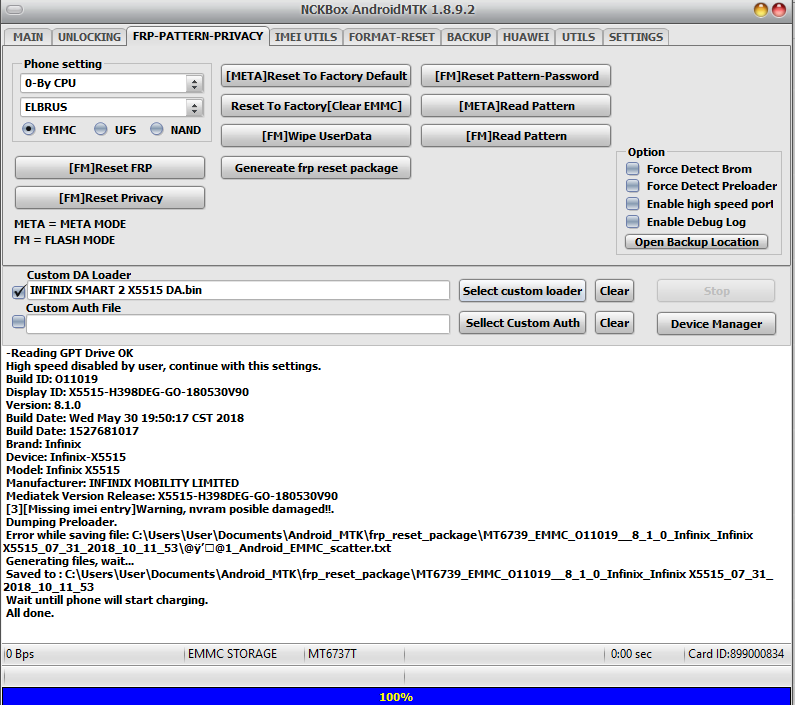
Task: Open the UTILS tab
Action: point(578,37)
